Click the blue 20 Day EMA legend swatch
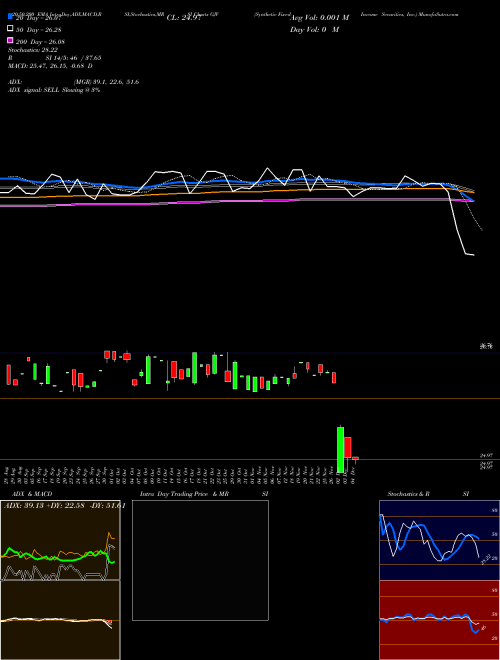The width and height of the screenshot is (500, 660). tap(11, 16)
